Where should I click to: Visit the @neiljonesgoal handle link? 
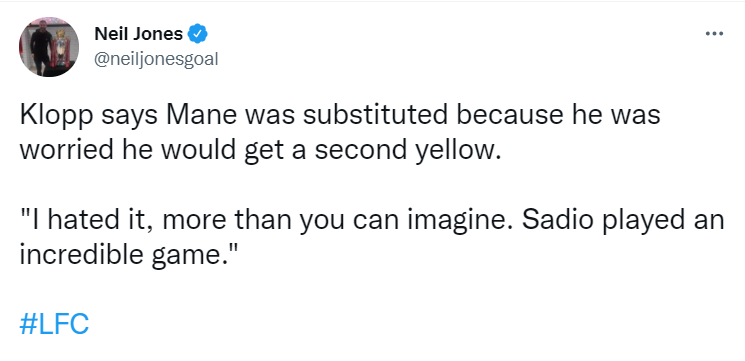[x=156, y=59]
